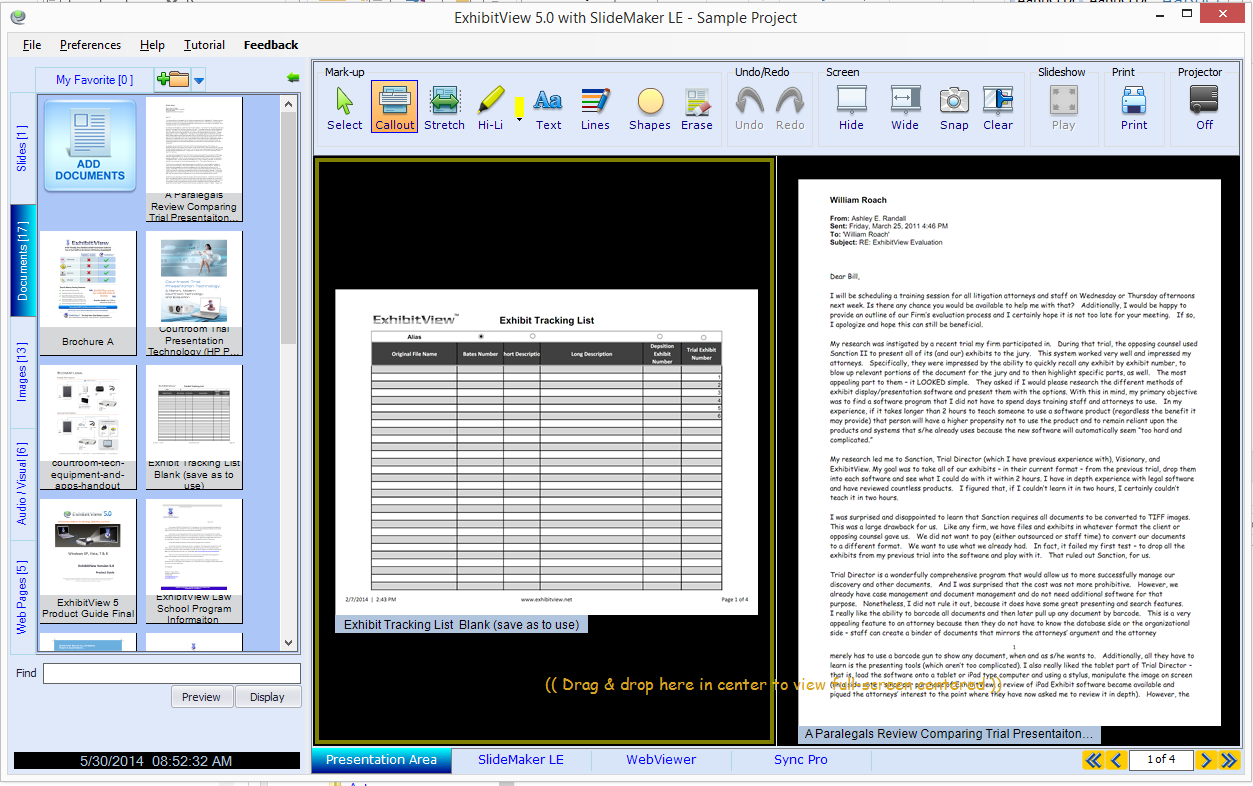Open the WebViewer tab
1253x786 pixels.
(661, 760)
